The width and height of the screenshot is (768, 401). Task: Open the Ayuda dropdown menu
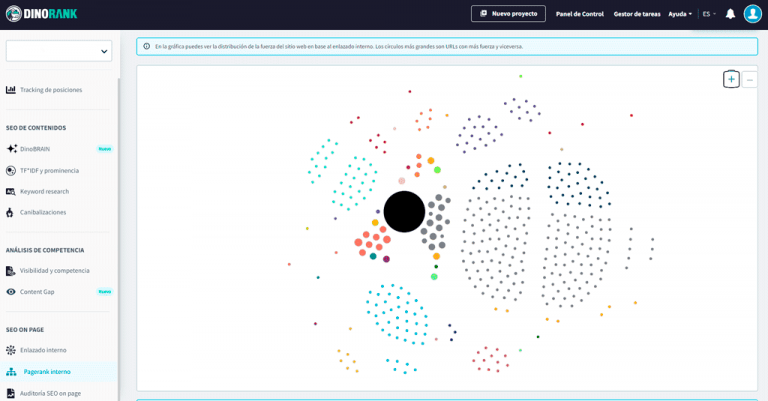click(679, 14)
